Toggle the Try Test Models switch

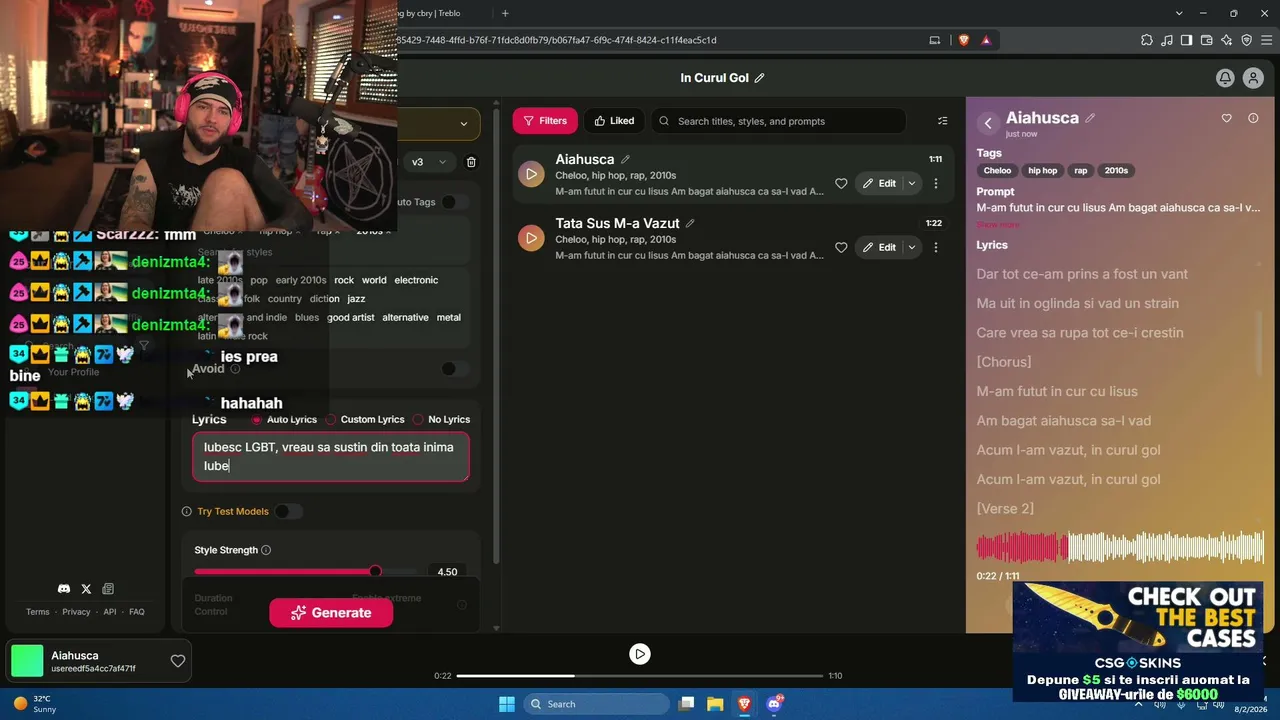288,511
